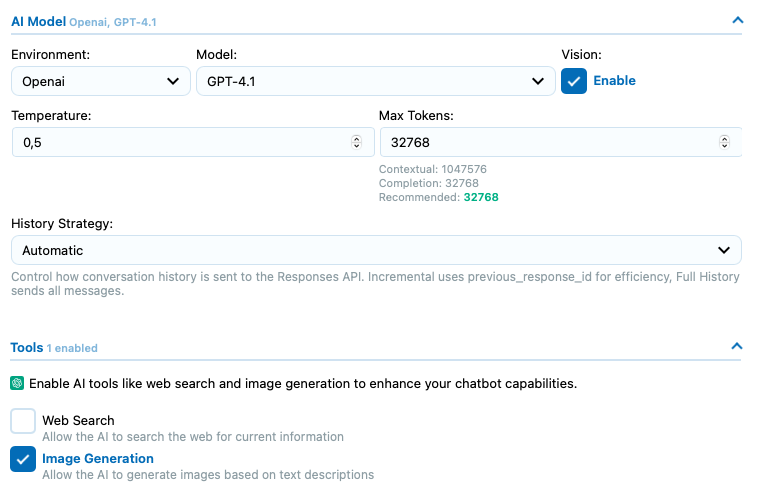Uncheck the Image Generation checkbox
This screenshot has width=774, height=496.
click(23, 459)
